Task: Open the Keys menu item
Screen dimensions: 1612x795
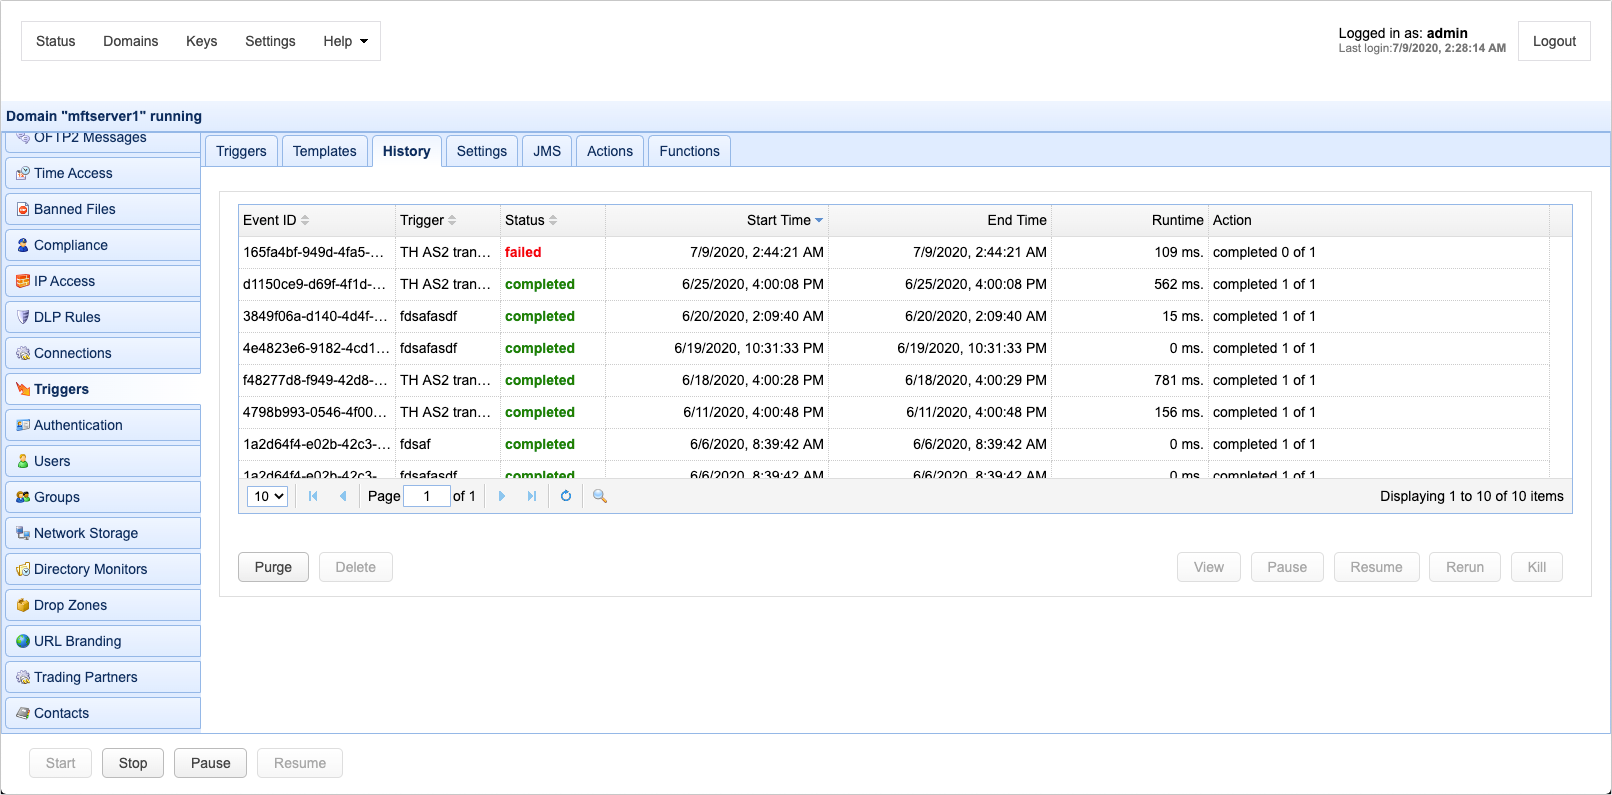Action: coord(202,41)
